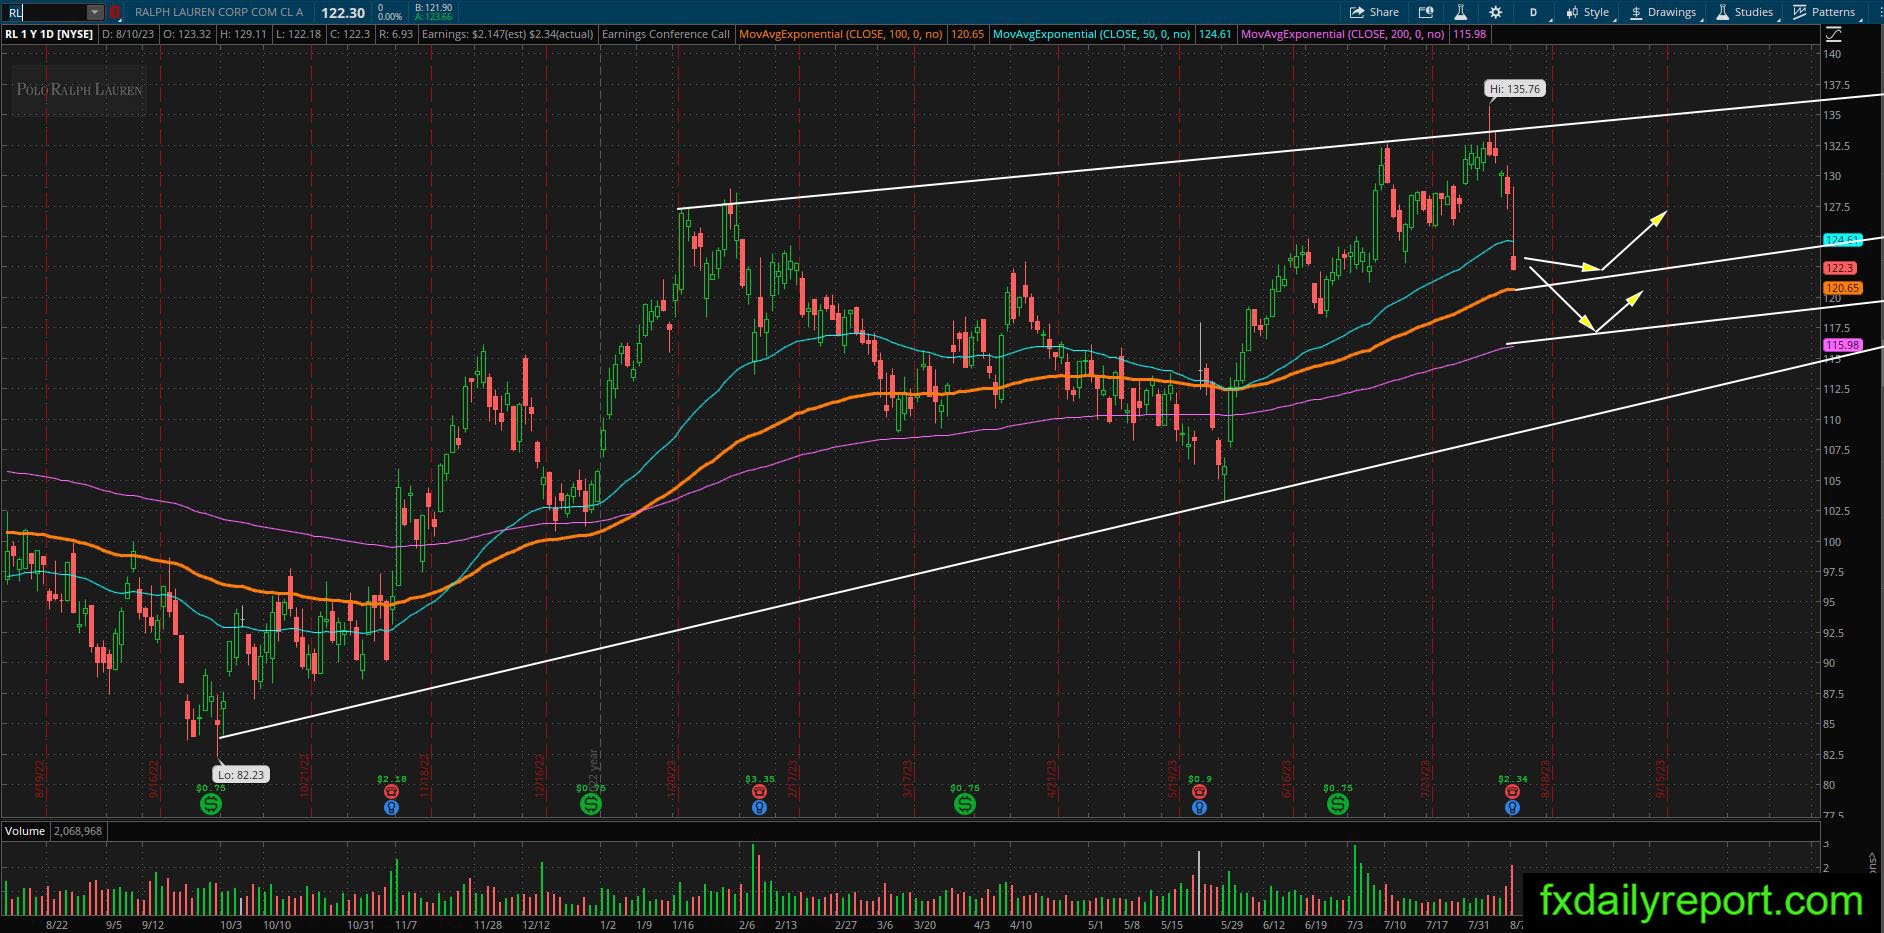1884x933 pixels.
Task: Click the December 2022 $0.75 dividend icon
Action: pyautogui.click(x=590, y=803)
